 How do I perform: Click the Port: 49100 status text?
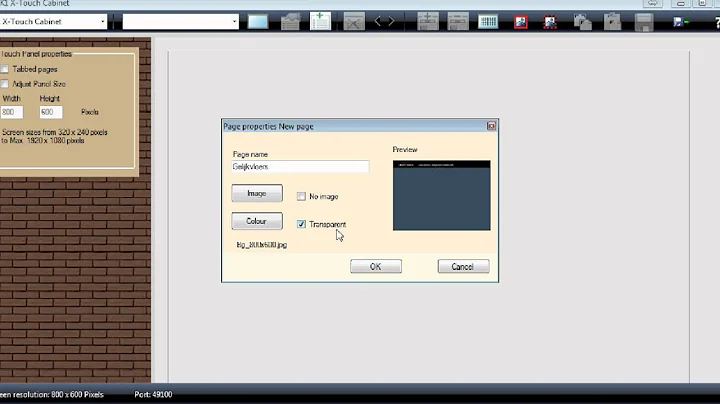153,394
